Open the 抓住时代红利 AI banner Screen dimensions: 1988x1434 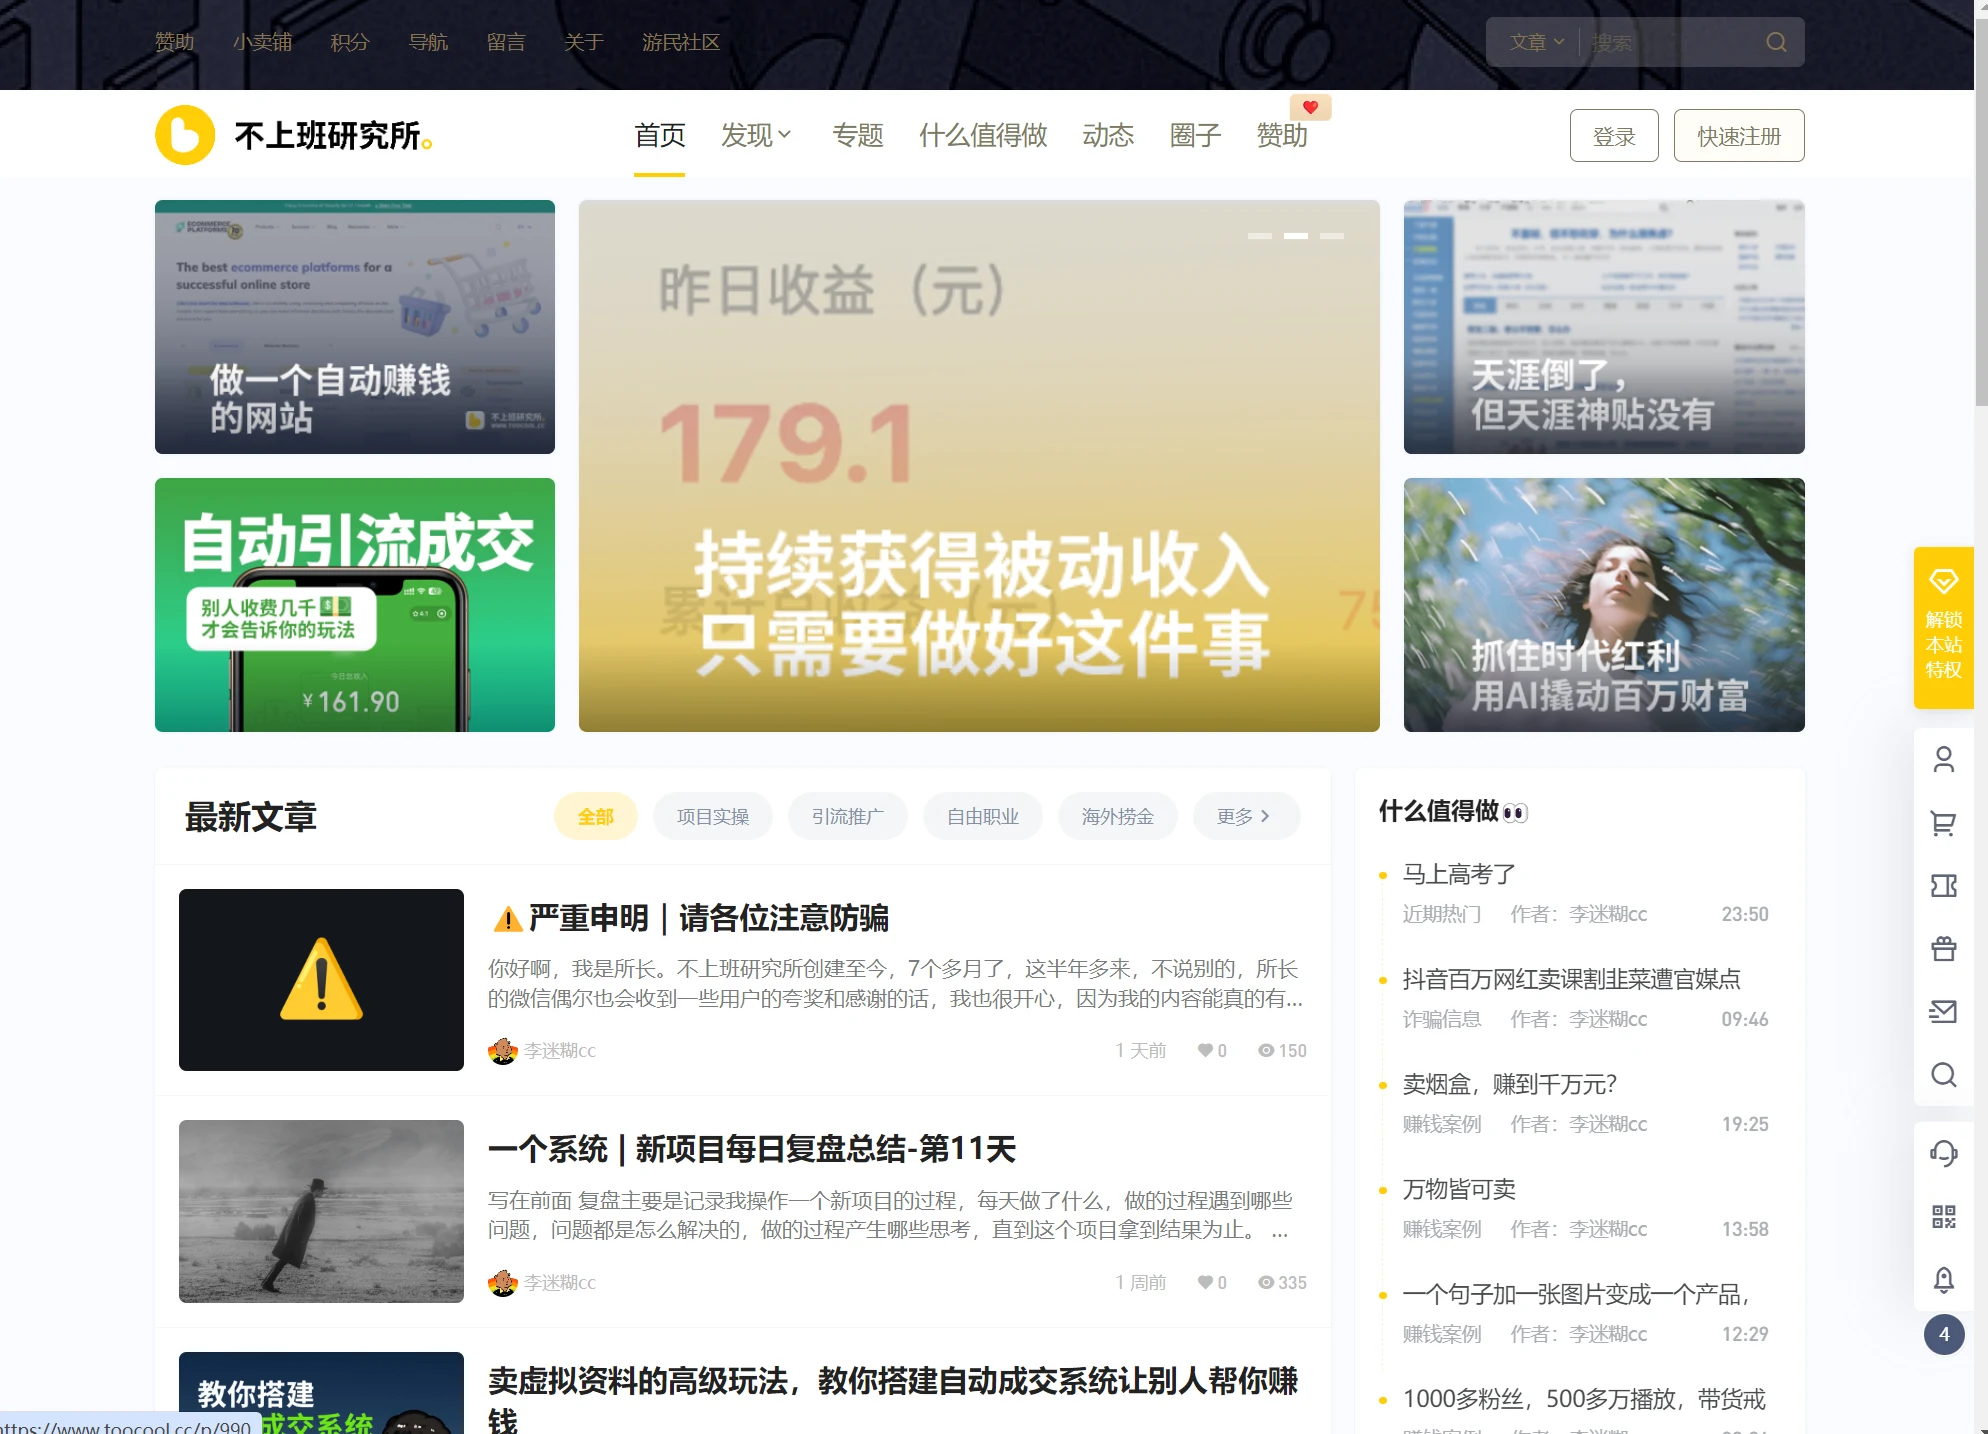1604,605
